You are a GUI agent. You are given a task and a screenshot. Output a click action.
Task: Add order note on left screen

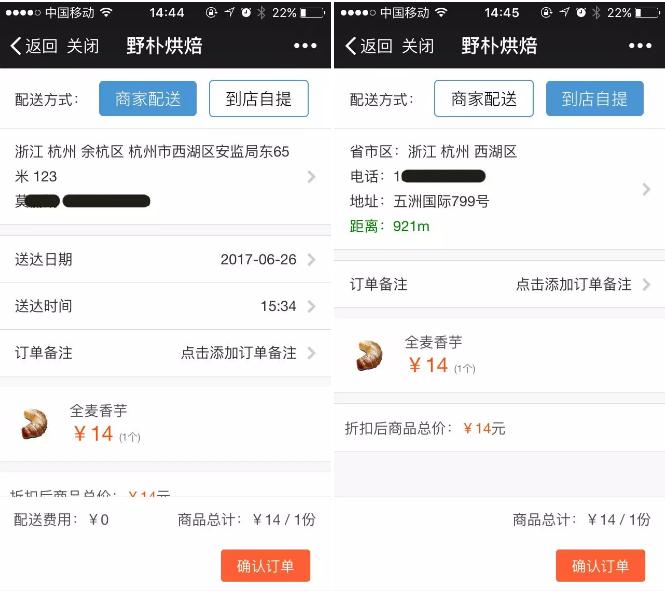(x=165, y=353)
